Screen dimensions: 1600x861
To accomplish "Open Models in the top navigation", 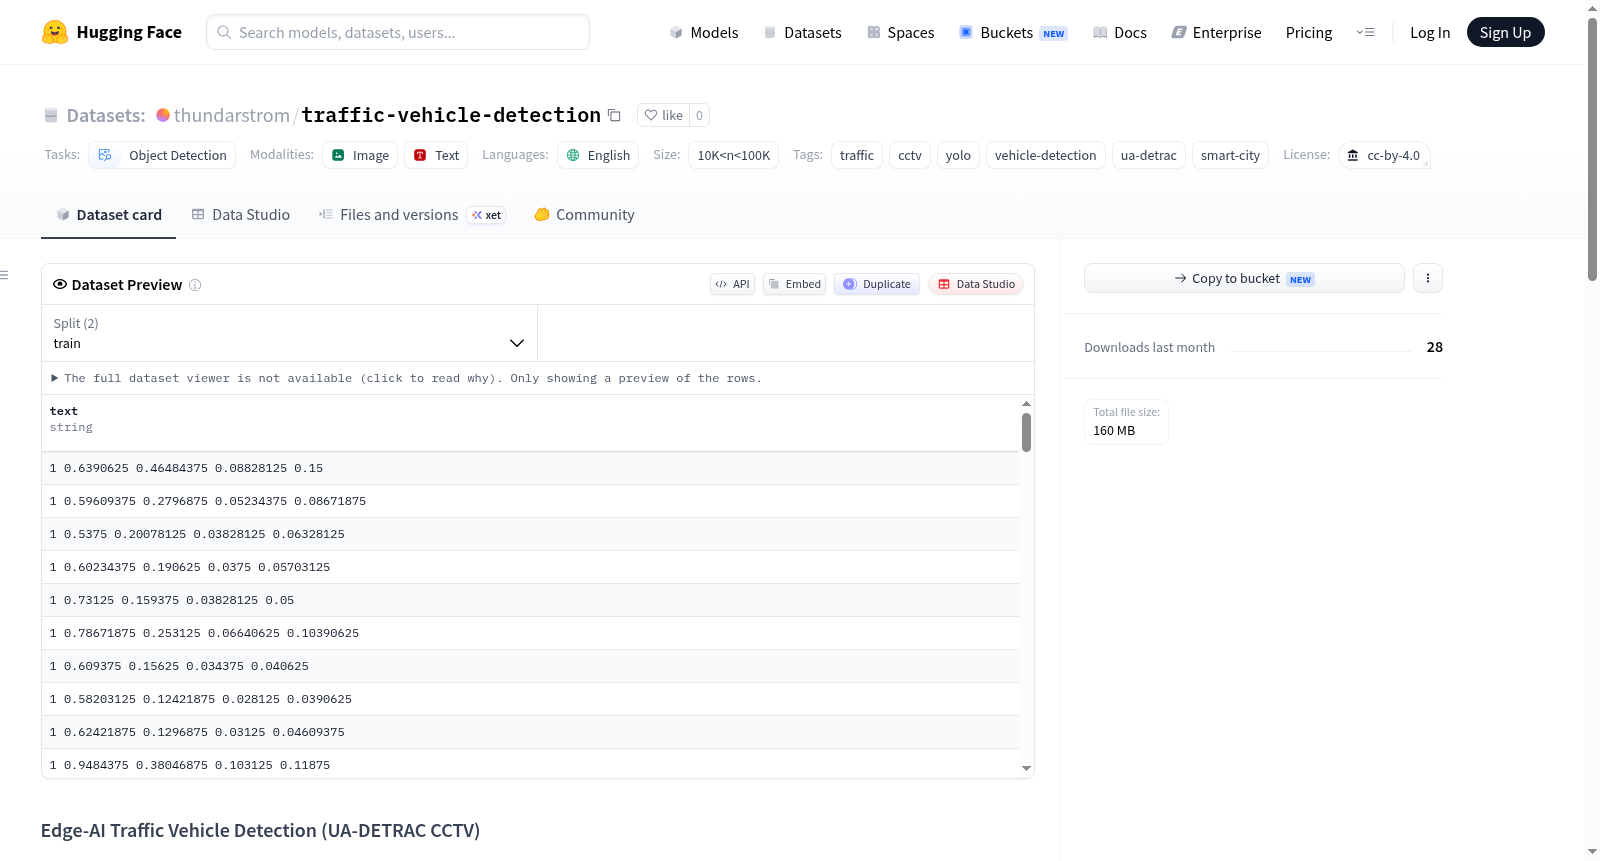I will [704, 32].
